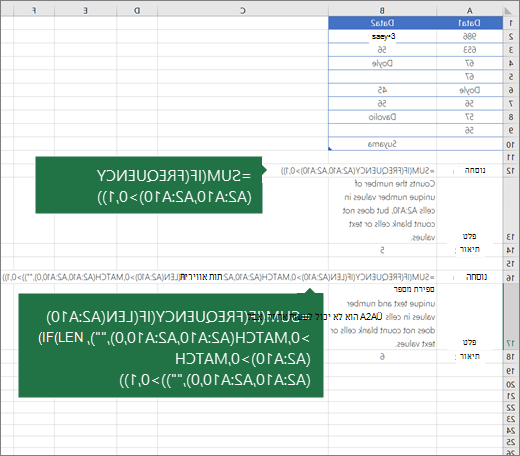Select row 16 header
This screenshot has height=456, width=520.
(511, 277)
